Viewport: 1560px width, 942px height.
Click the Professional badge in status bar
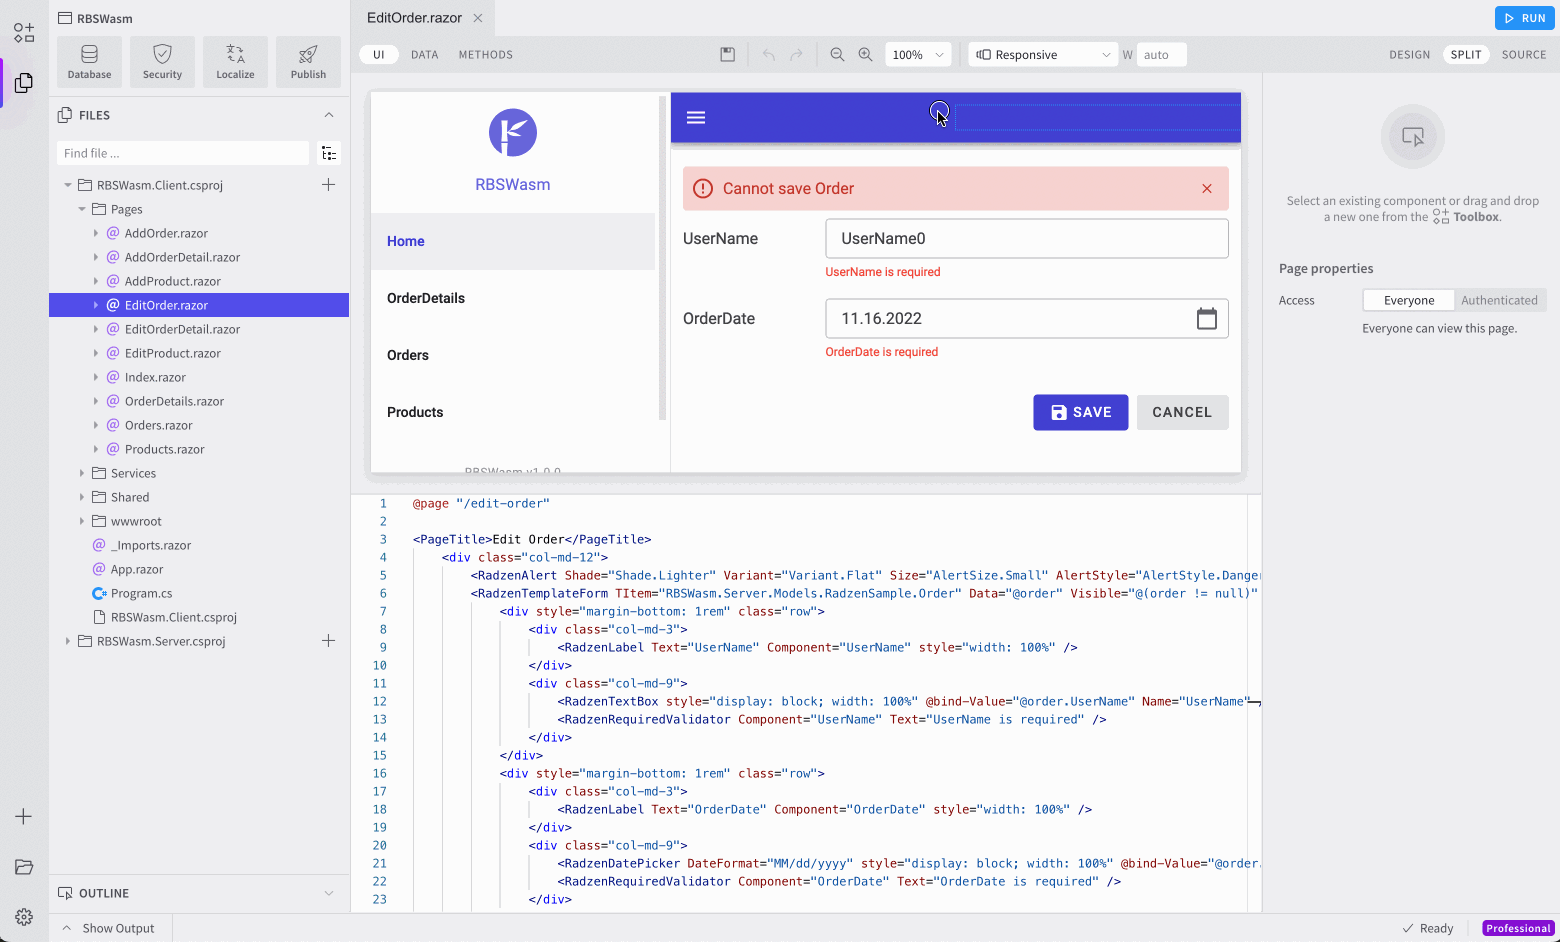click(1518, 928)
